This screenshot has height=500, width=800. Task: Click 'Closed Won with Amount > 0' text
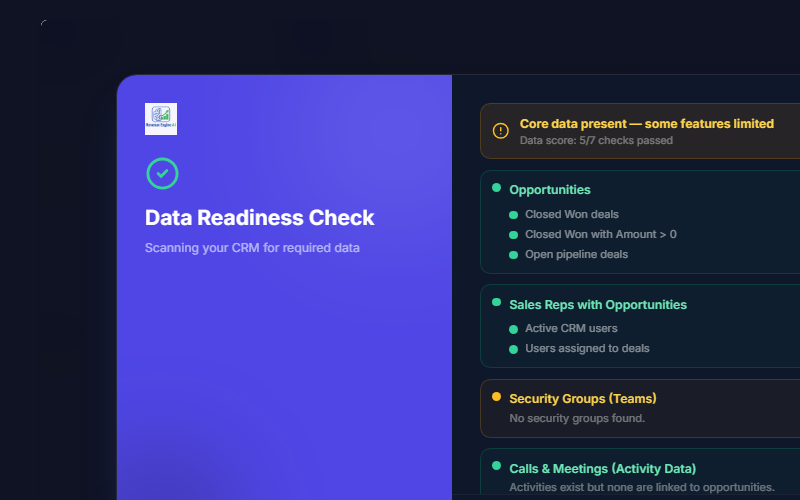point(601,234)
